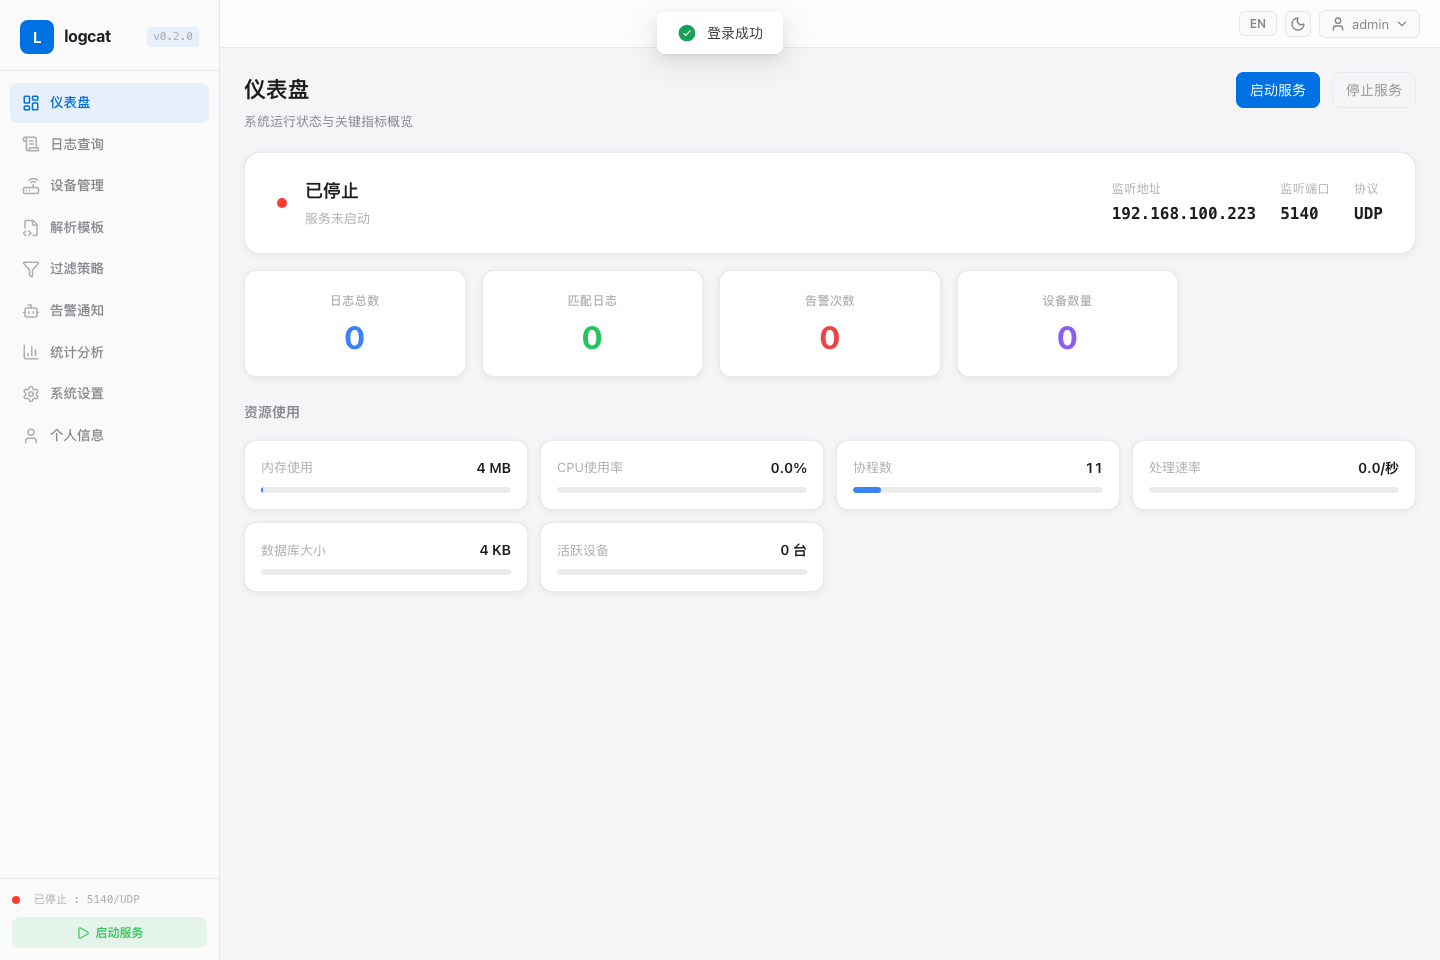Click the green check icon in toast
This screenshot has width=1440, height=960.
click(x=687, y=33)
